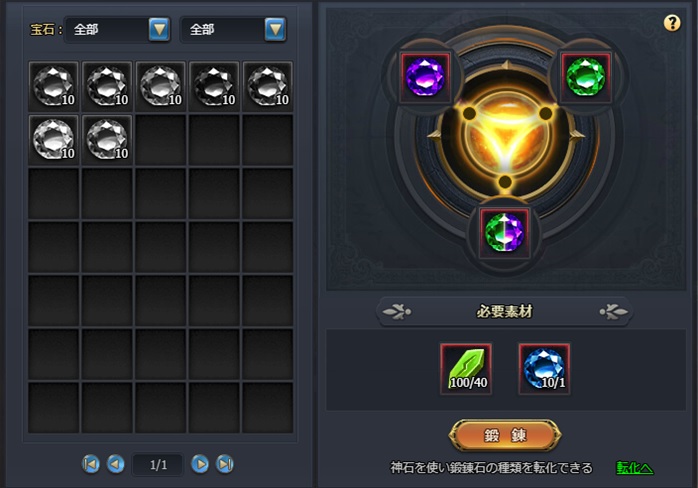
Task: Select the first white gem in inventory
Action: click(53, 86)
